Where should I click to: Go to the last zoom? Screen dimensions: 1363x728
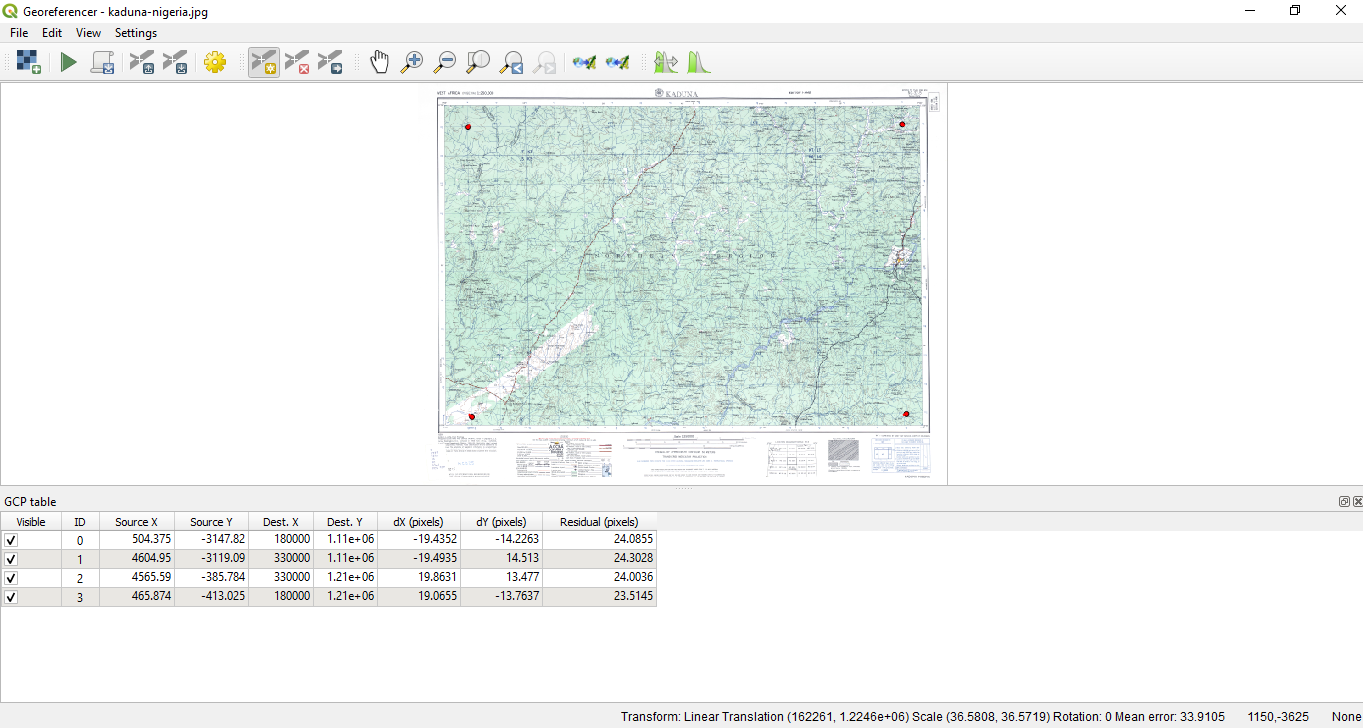pos(511,62)
